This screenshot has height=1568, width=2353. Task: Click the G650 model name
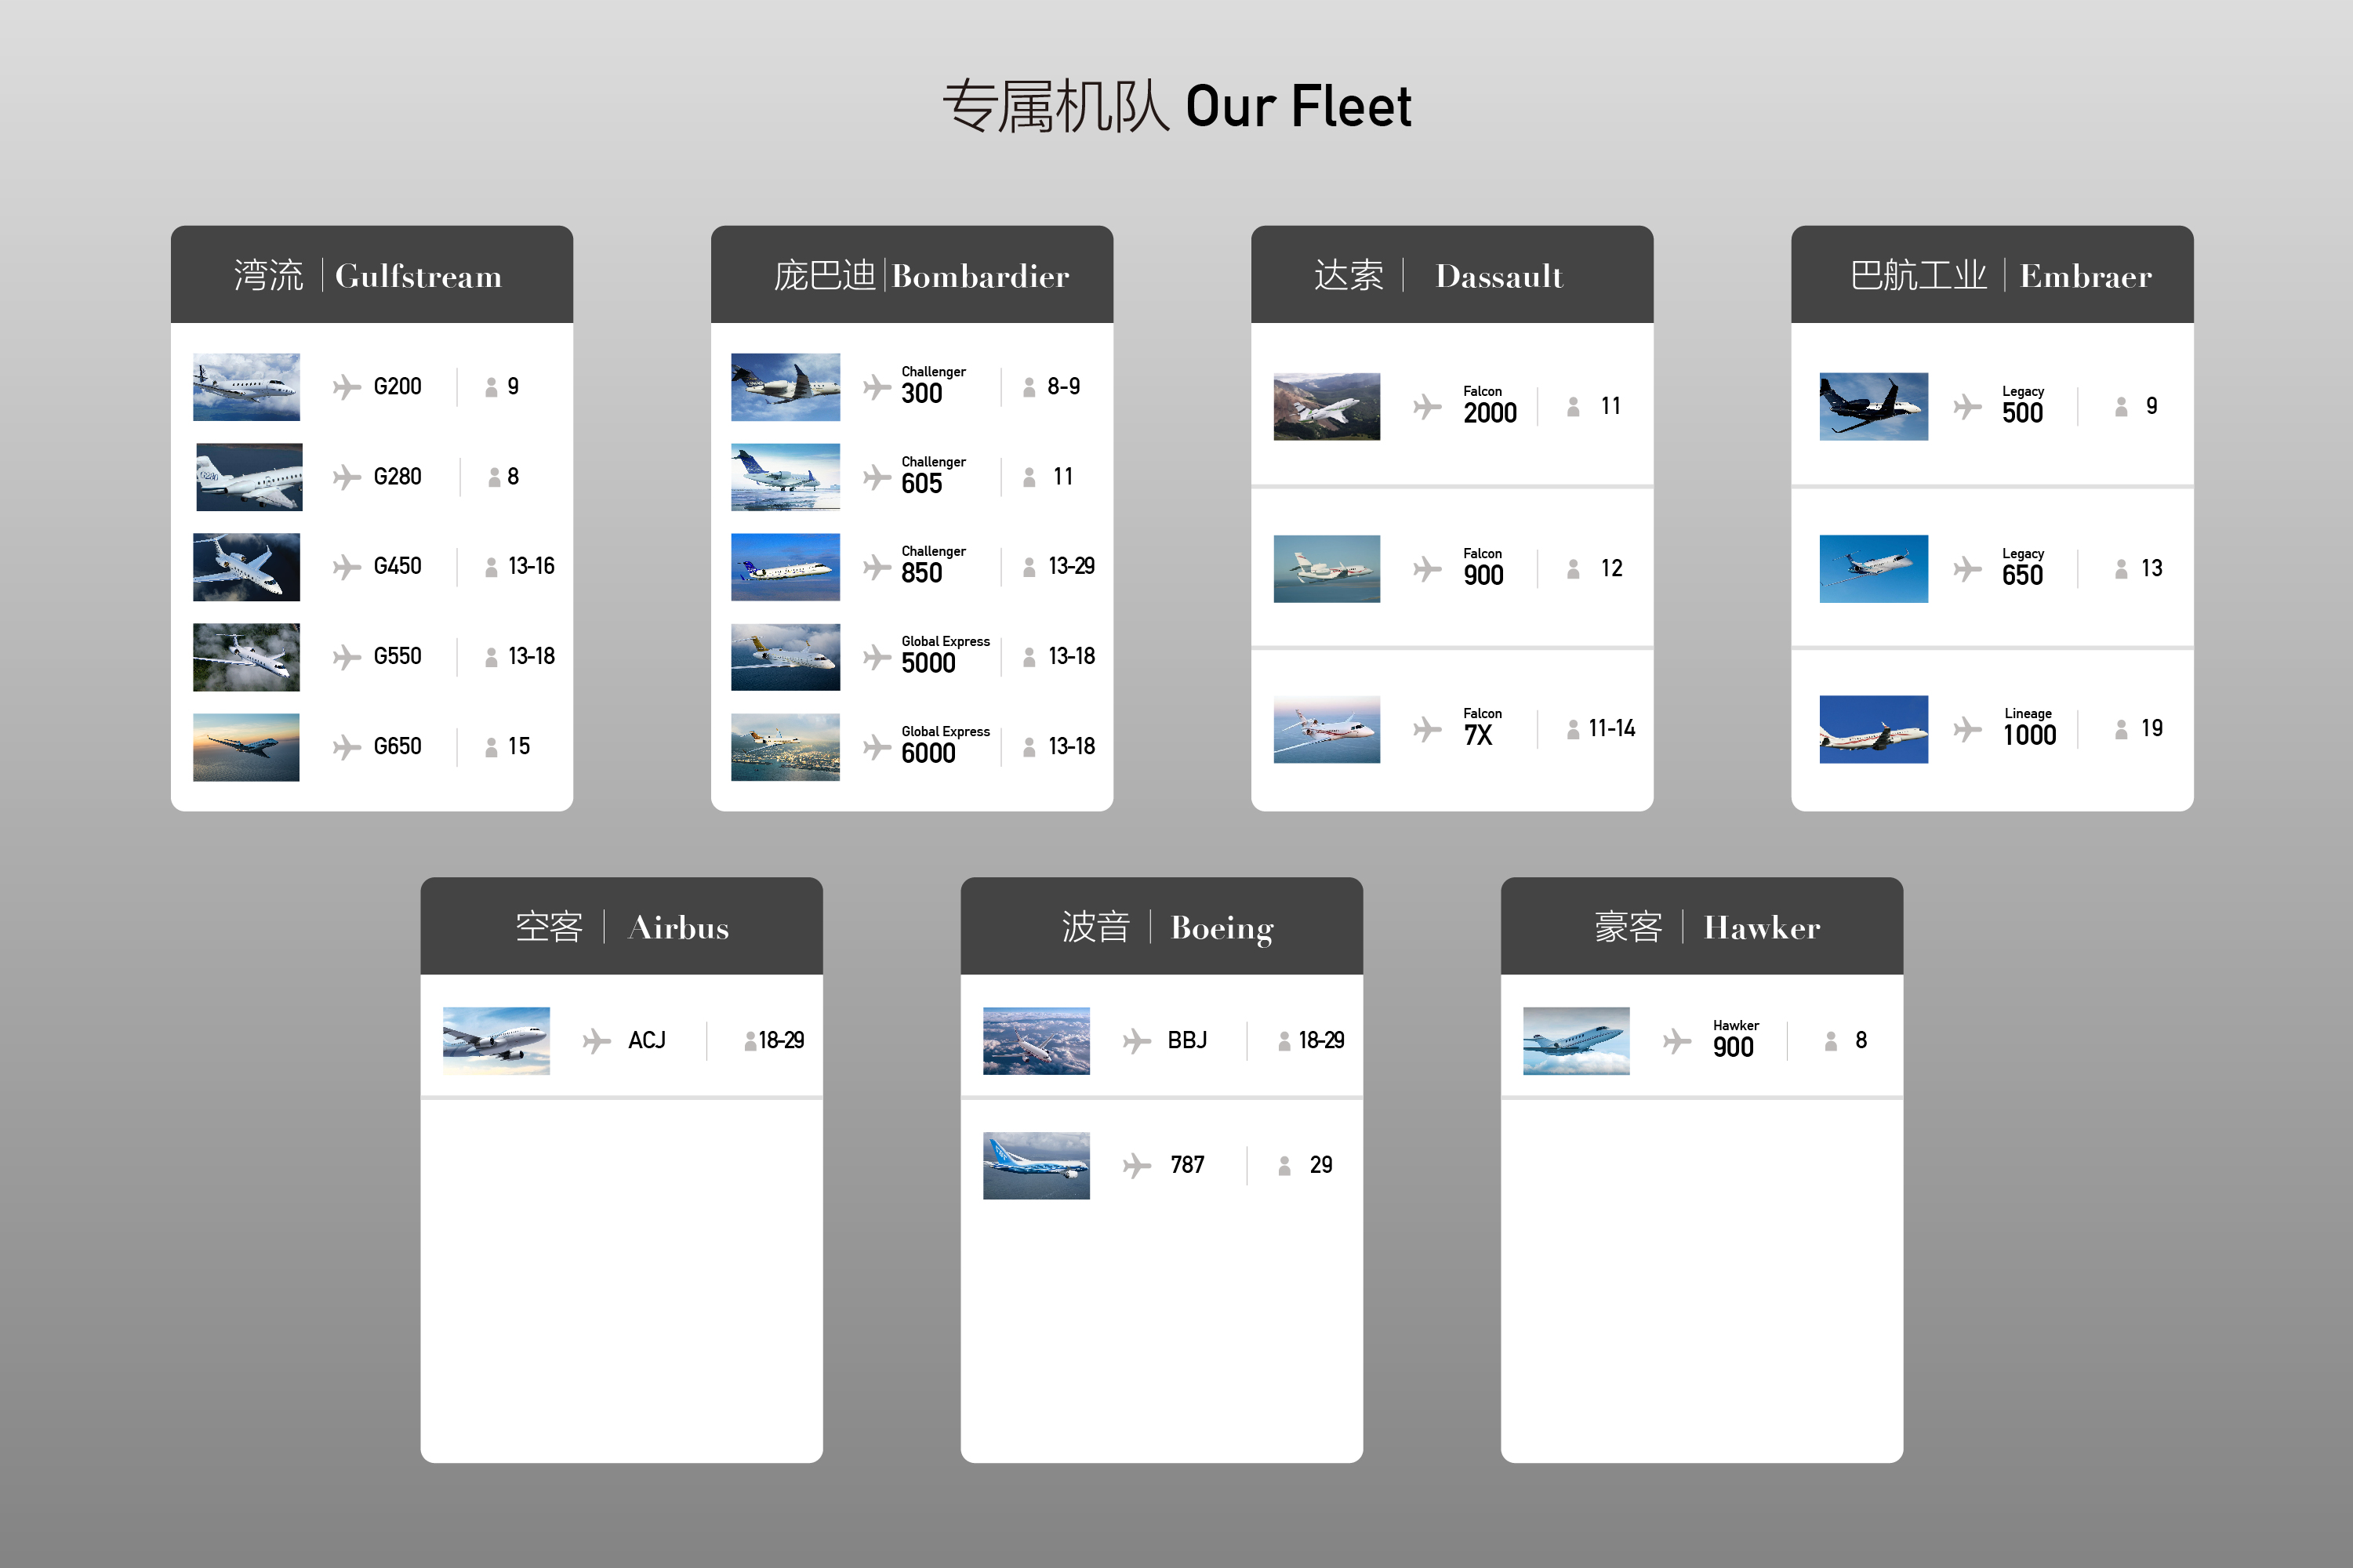tap(397, 747)
